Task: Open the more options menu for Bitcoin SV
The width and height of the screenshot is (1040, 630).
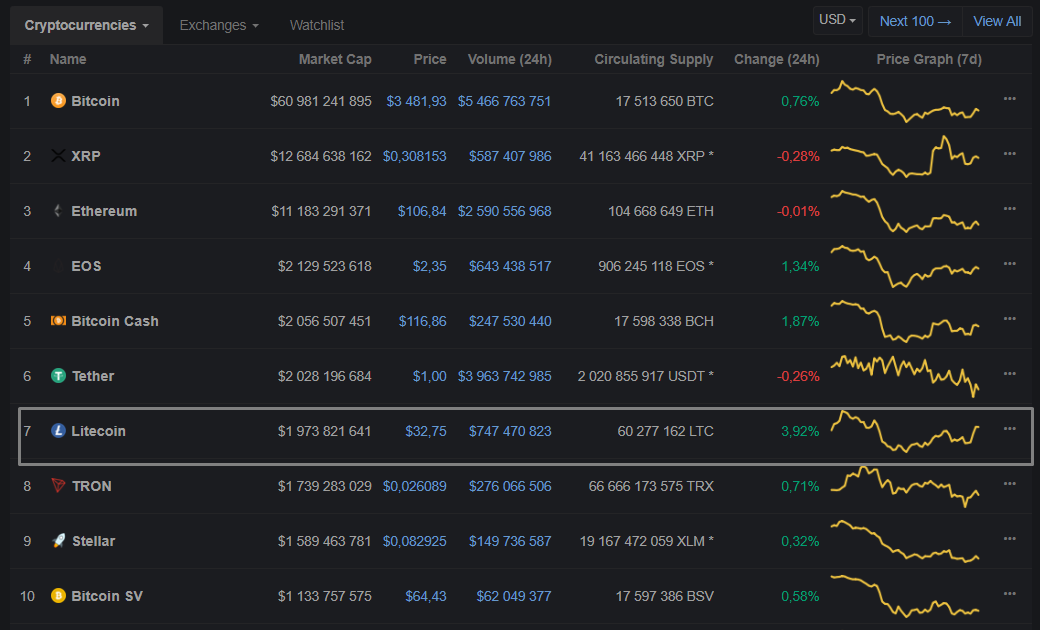Action: pos(1009,594)
